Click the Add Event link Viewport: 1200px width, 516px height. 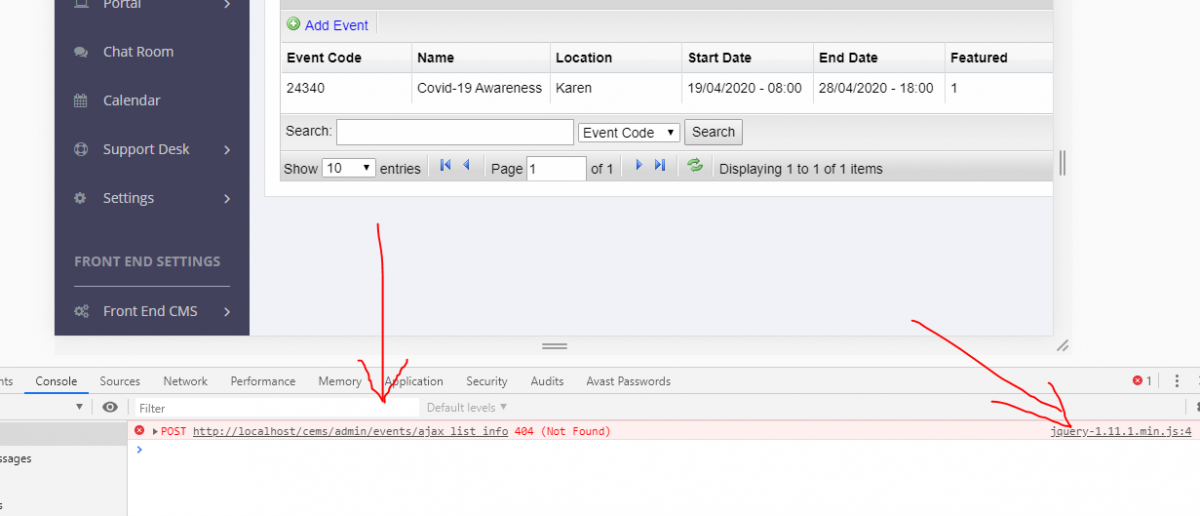(x=336, y=25)
